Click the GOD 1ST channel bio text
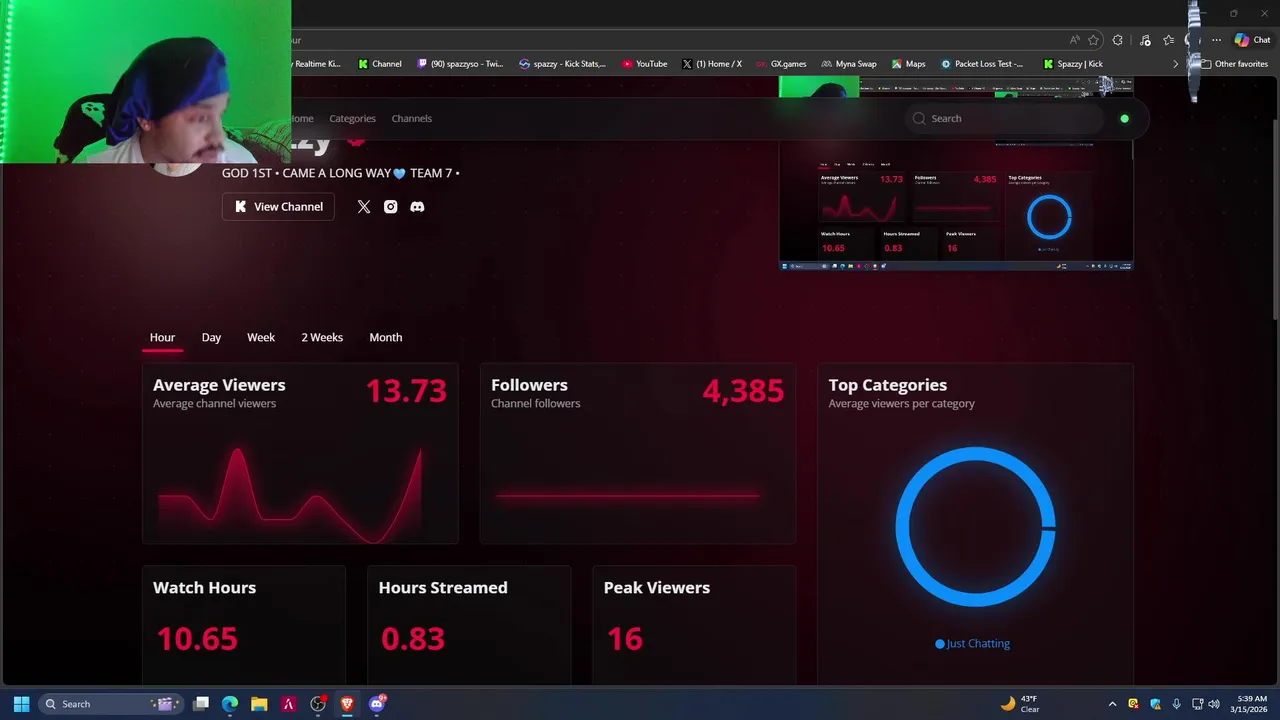The width and height of the screenshot is (1280, 720). click(340, 173)
